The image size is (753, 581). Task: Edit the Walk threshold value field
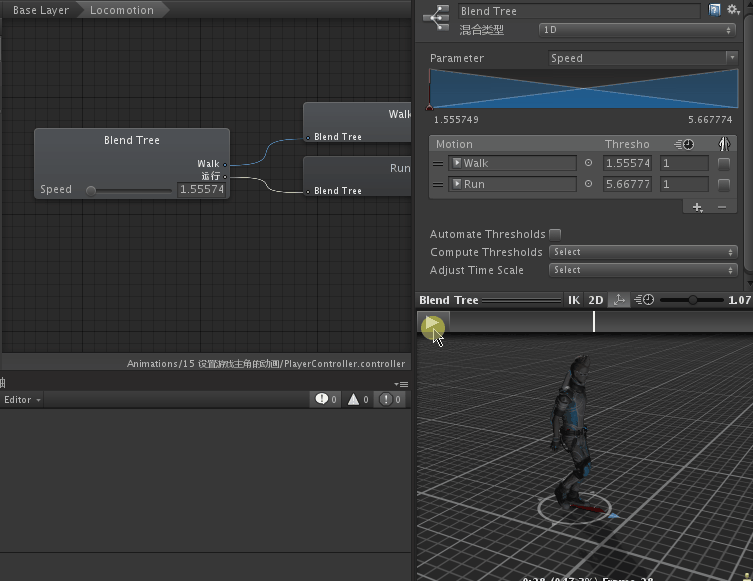[x=627, y=163]
